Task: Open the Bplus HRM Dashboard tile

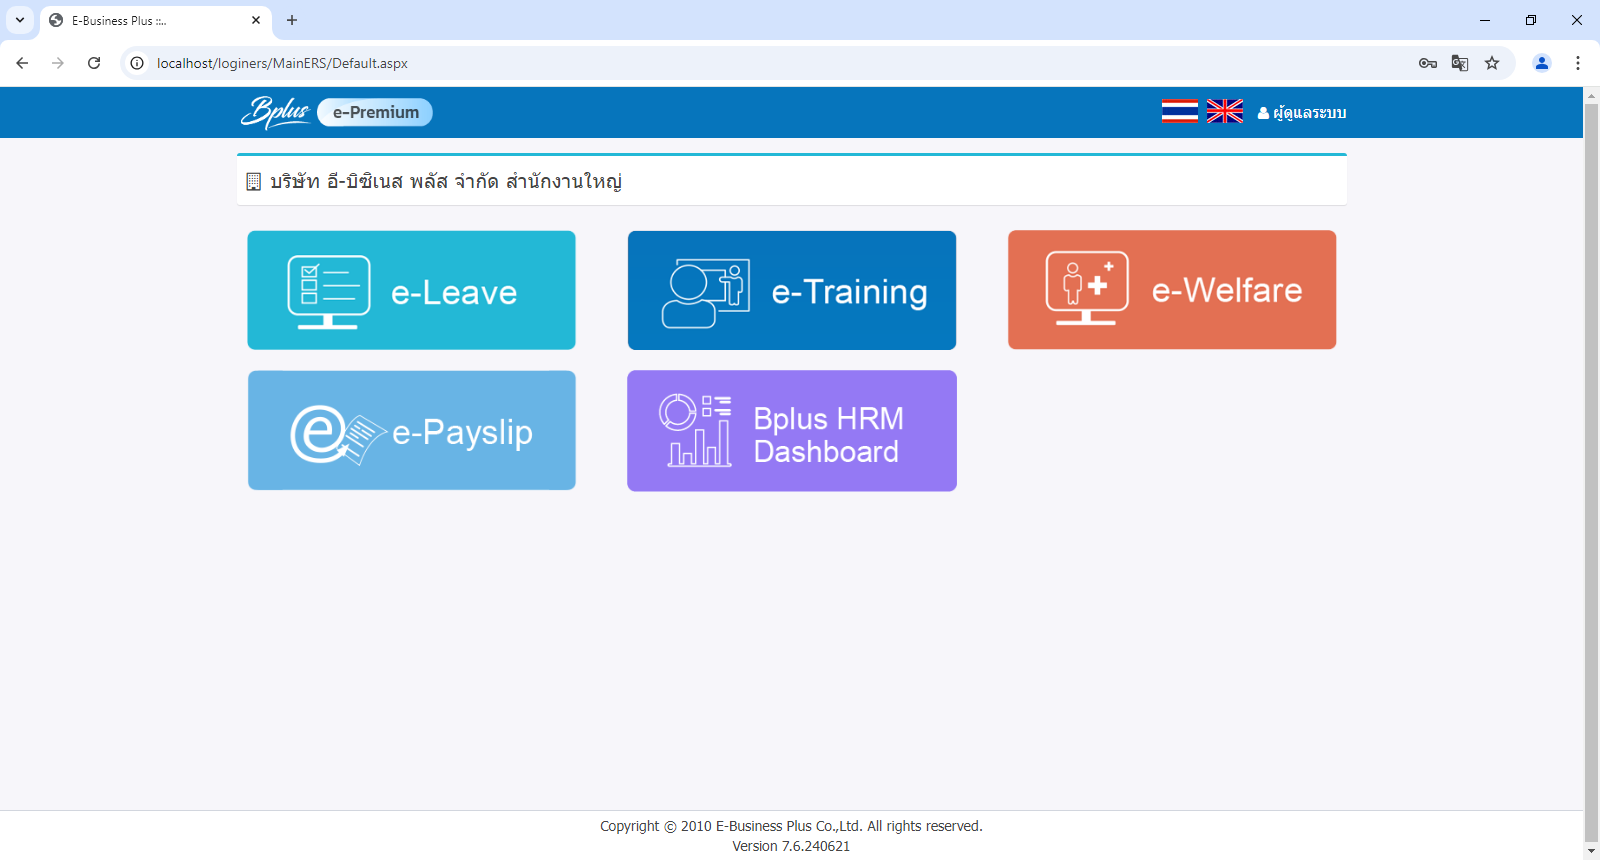Action: point(792,431)
